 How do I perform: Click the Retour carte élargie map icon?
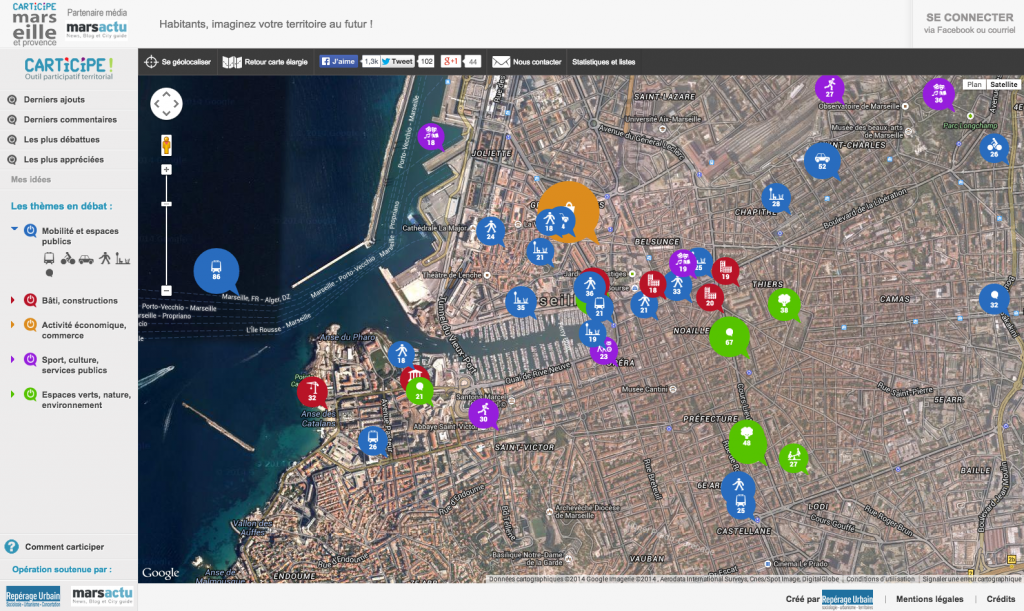[x=231, y=62]
